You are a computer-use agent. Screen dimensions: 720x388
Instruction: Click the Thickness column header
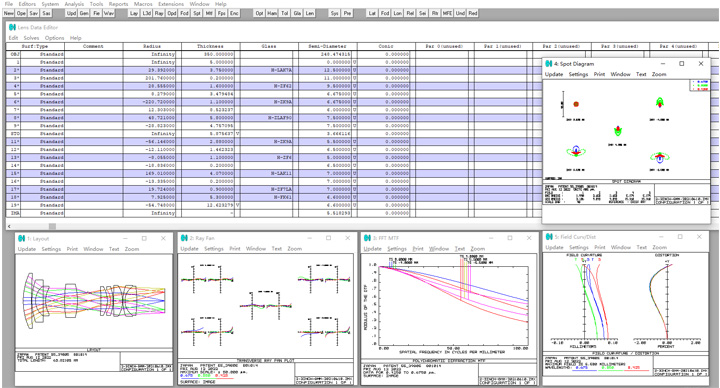tap(210, 46)
